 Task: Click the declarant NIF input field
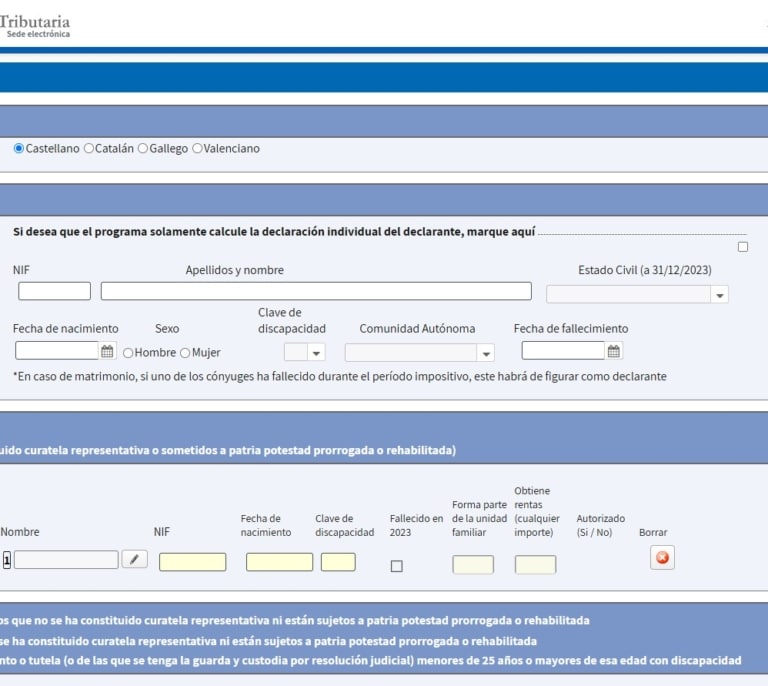tap(54, 291)
